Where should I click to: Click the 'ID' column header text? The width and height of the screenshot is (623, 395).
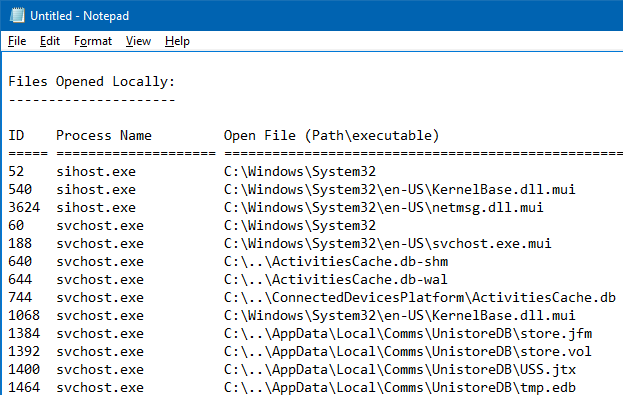click(x=16, y=136)
